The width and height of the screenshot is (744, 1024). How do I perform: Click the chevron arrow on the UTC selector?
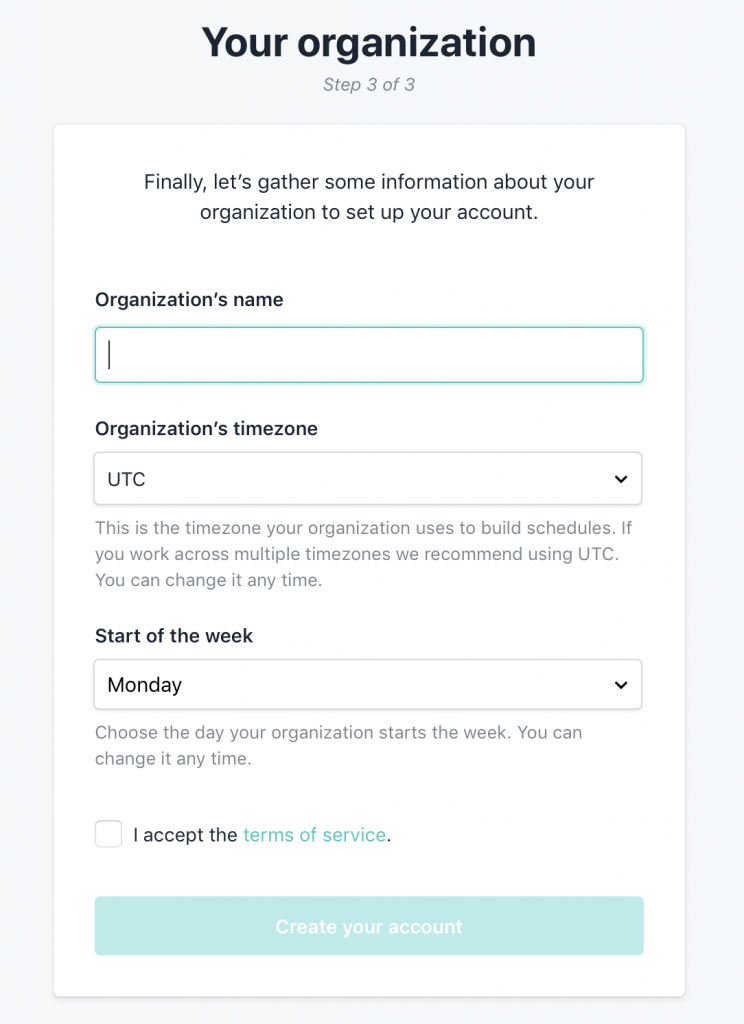621,479
